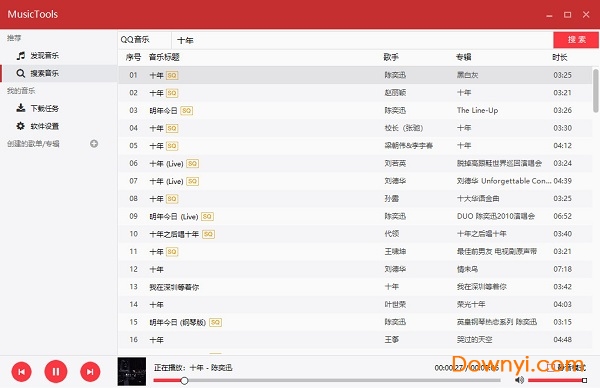Image resolution: width=600 pixels, height=388 pixels.
Task: Click the album art thumbnail in the player bar
Action: pos(132,371)
